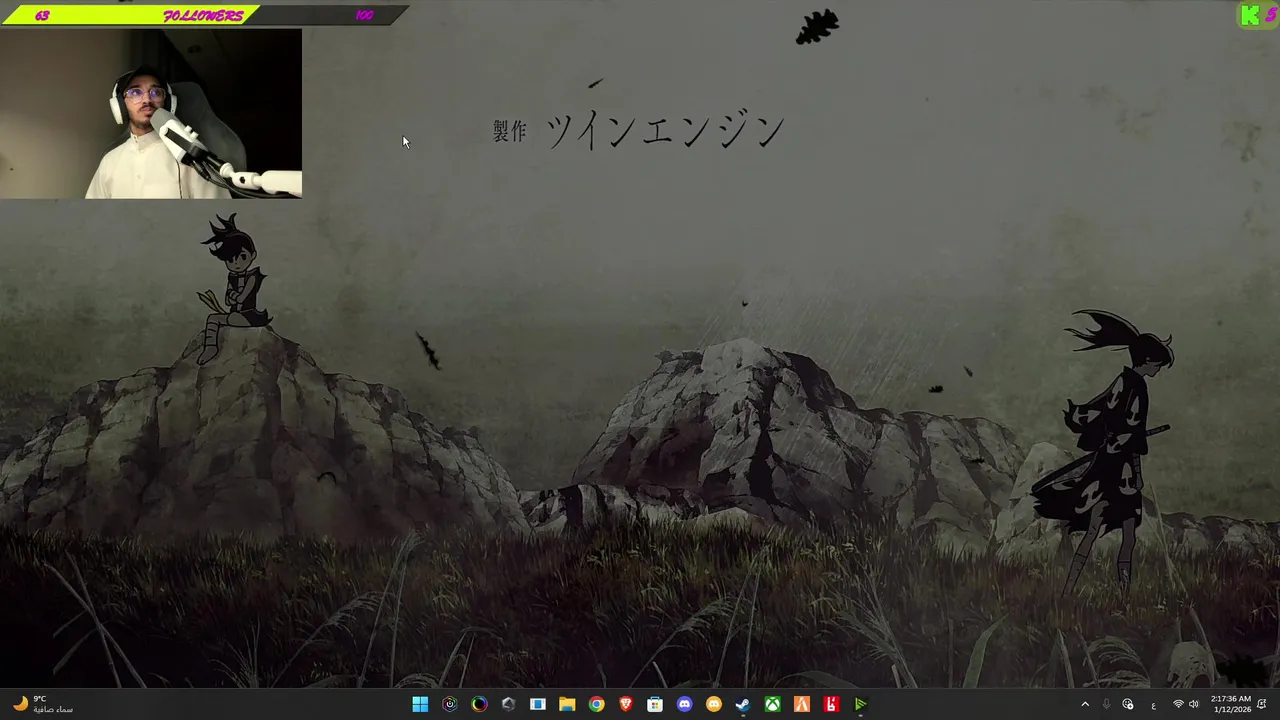Open the orange app icon next to Xbox
Image resolution: width=1280 pixels, height=720 pixels.
click(802, 704)
